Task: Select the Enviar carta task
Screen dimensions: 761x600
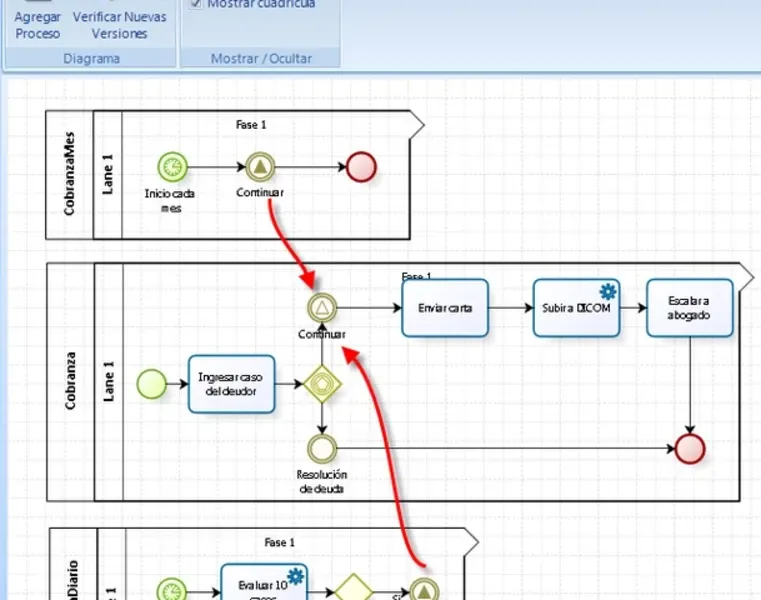Action: pyautogui.click(x=445, y=308)
